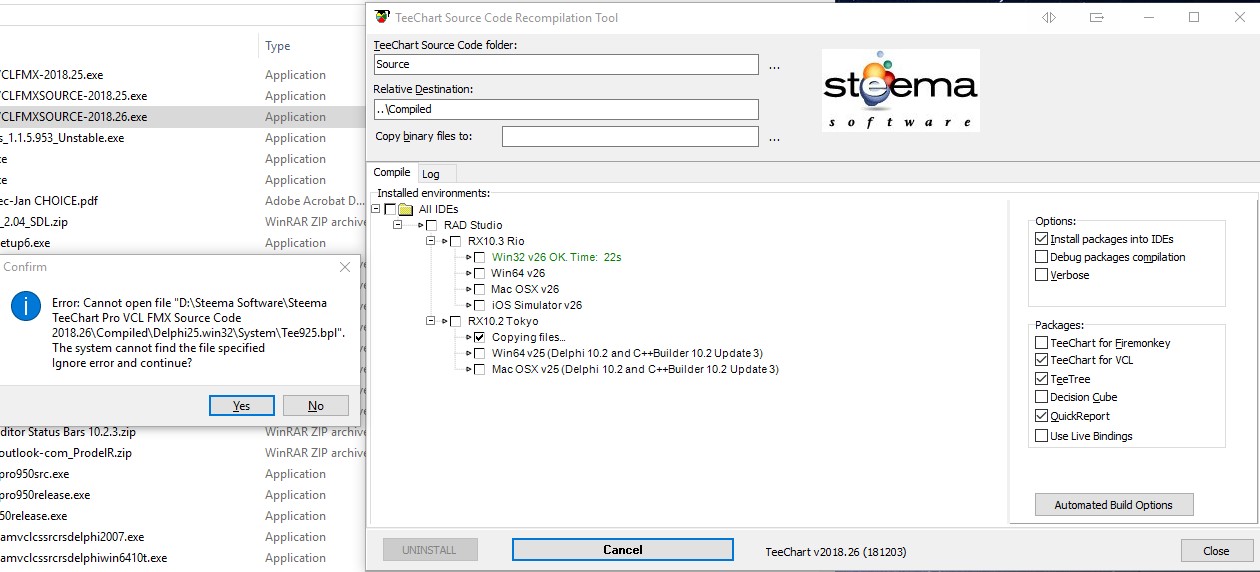Maximize the TeeChart Recompilation Tool window
1260x572 pixels.
point(1194,17)
